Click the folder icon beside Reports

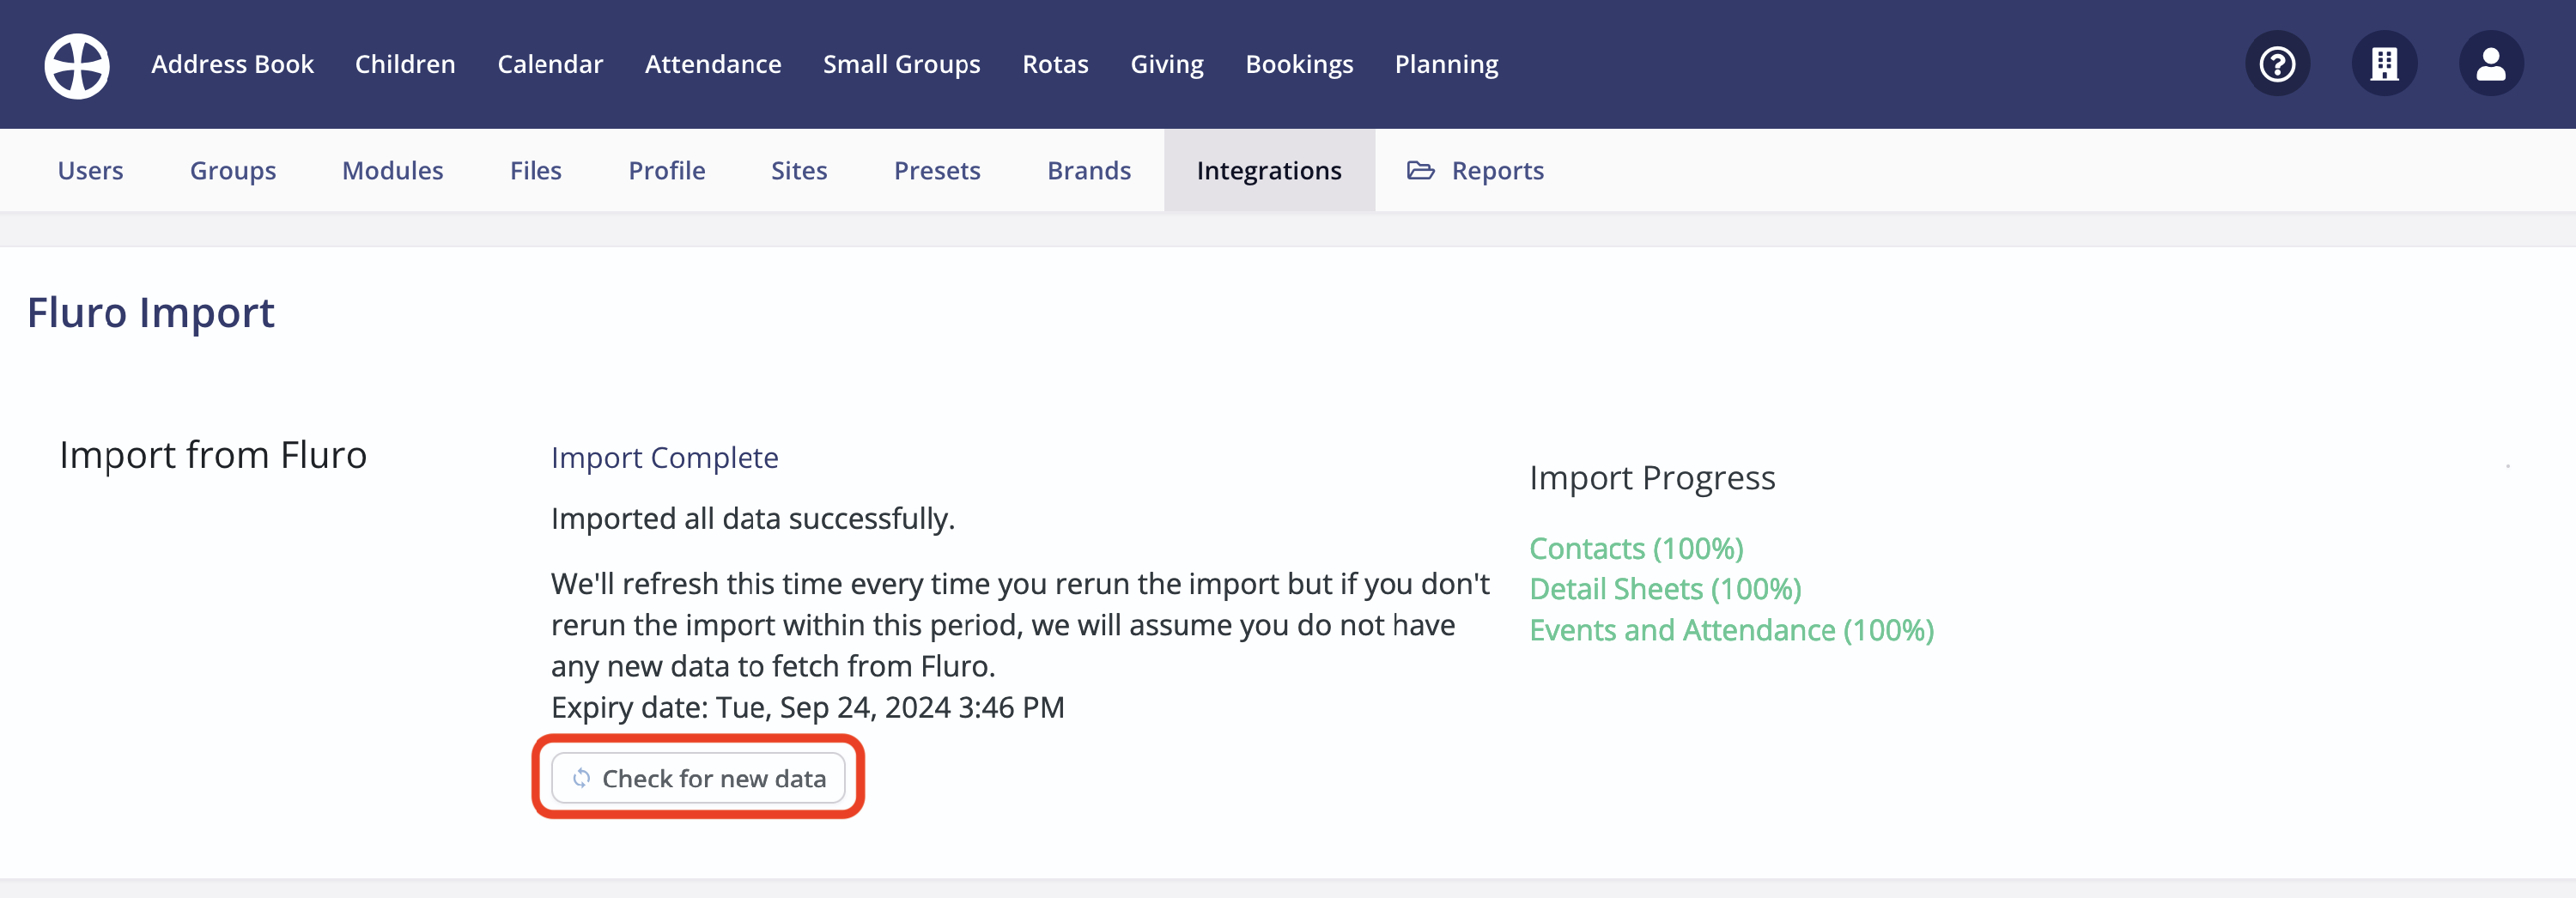click(x=1420, y=170)
